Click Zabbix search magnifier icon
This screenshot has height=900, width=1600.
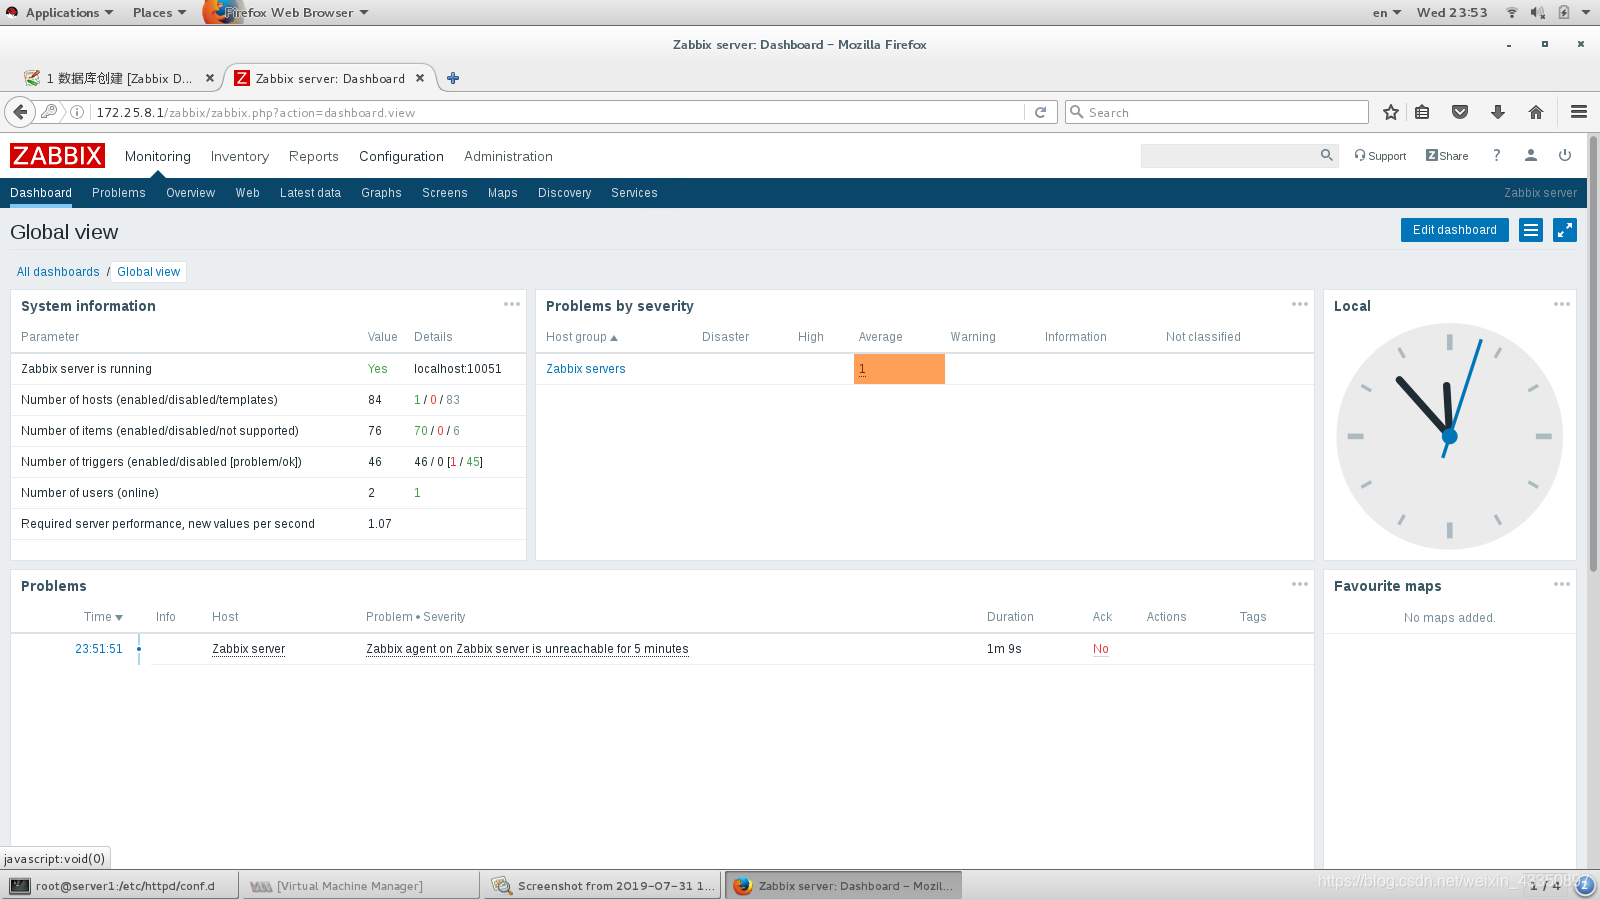[x=1327, y=155]
